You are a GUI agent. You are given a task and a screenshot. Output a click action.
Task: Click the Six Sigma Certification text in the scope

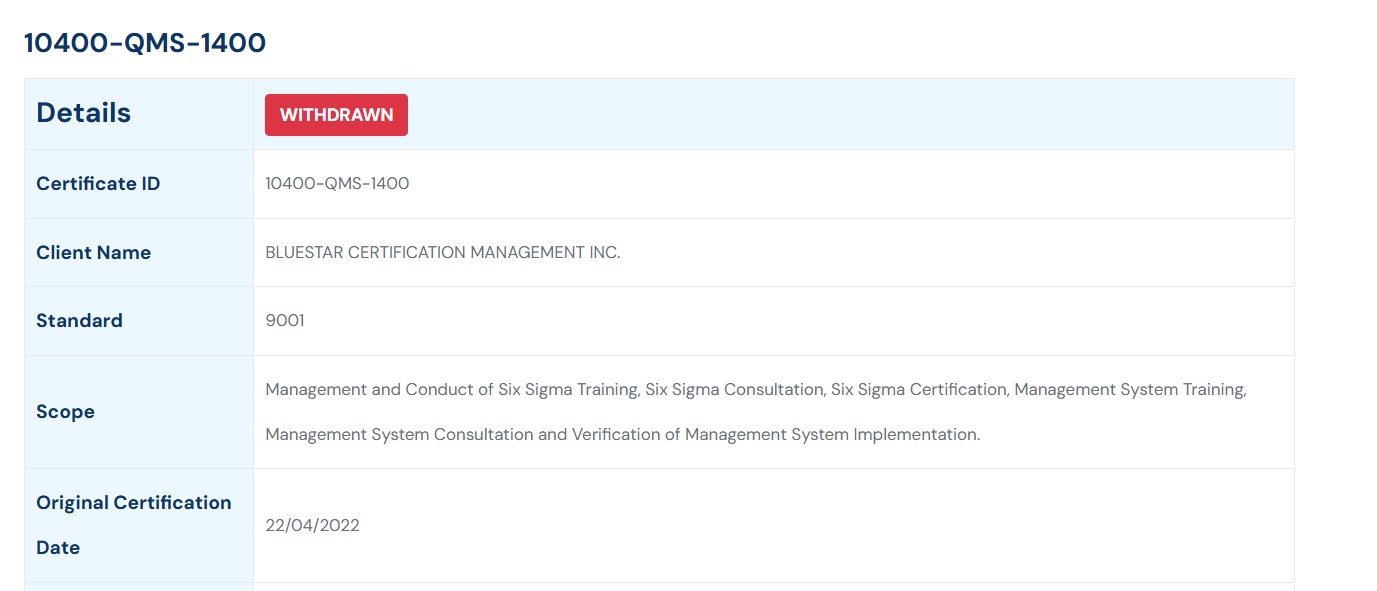(918, 390)
